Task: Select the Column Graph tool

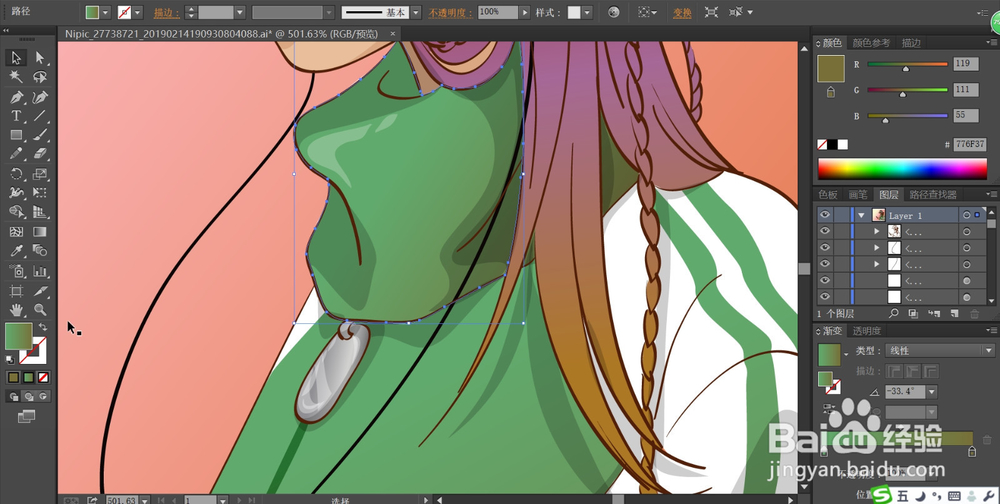Action: (40, 271)
